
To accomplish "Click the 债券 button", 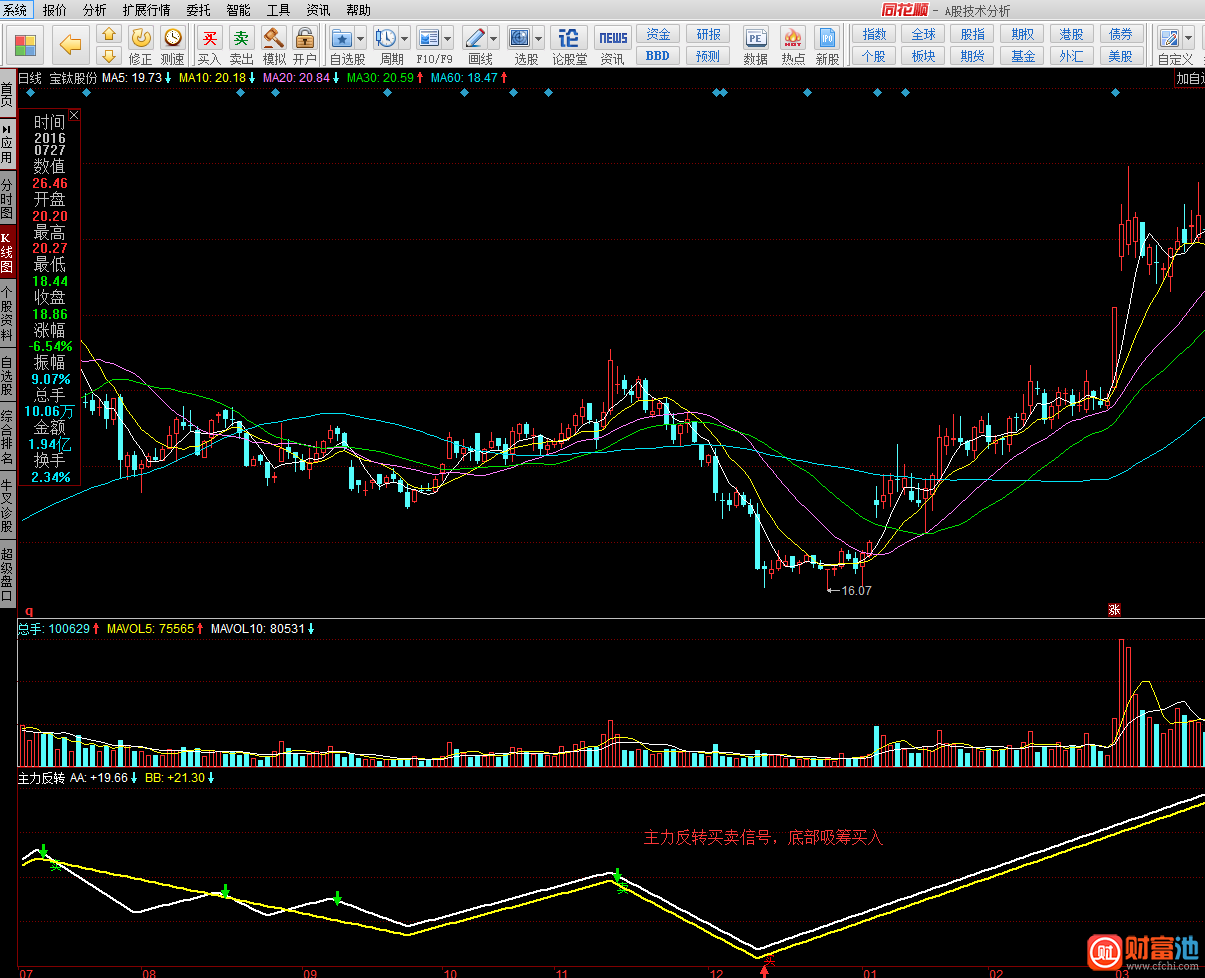I will 1121,34.
